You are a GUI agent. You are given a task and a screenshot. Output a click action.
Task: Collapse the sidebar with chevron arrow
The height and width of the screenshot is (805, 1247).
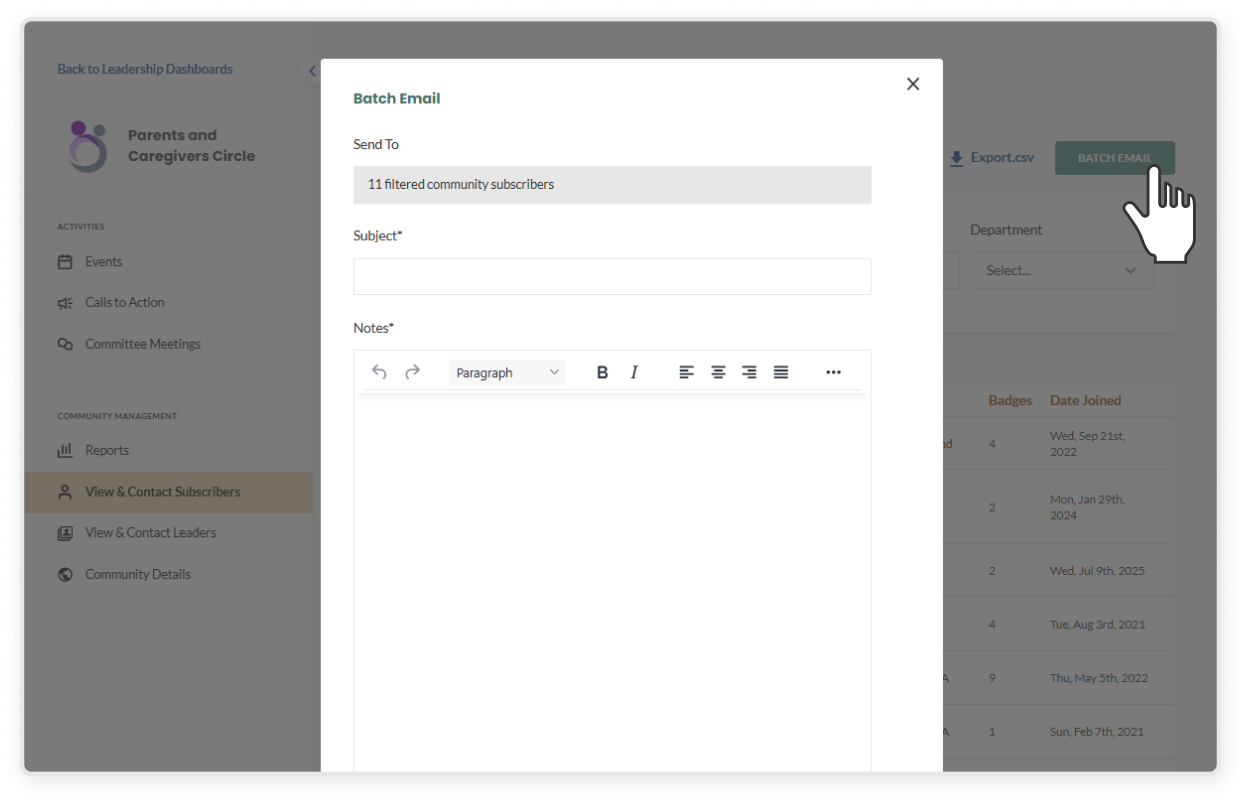(311, 71)
